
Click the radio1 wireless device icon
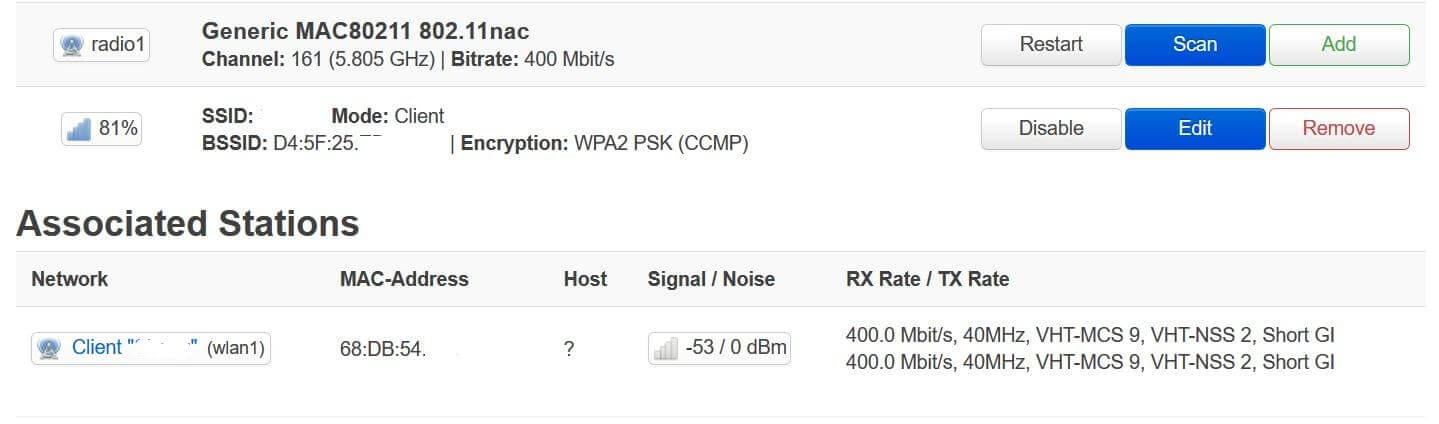coord(71,46)
